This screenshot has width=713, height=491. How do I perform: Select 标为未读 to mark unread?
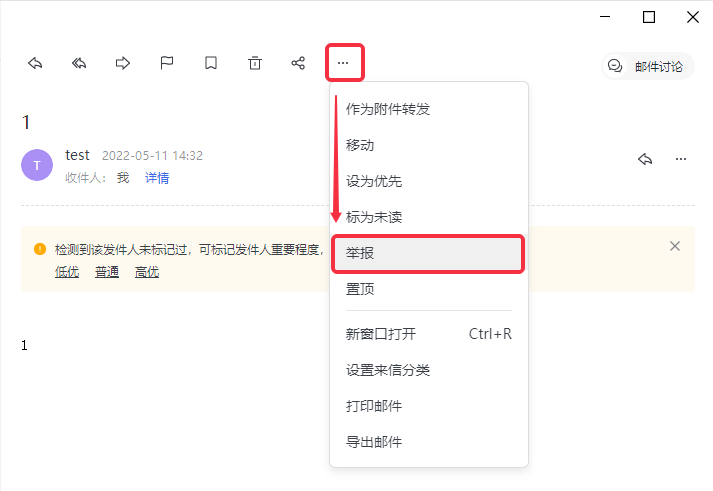click(x=429, y=217)
